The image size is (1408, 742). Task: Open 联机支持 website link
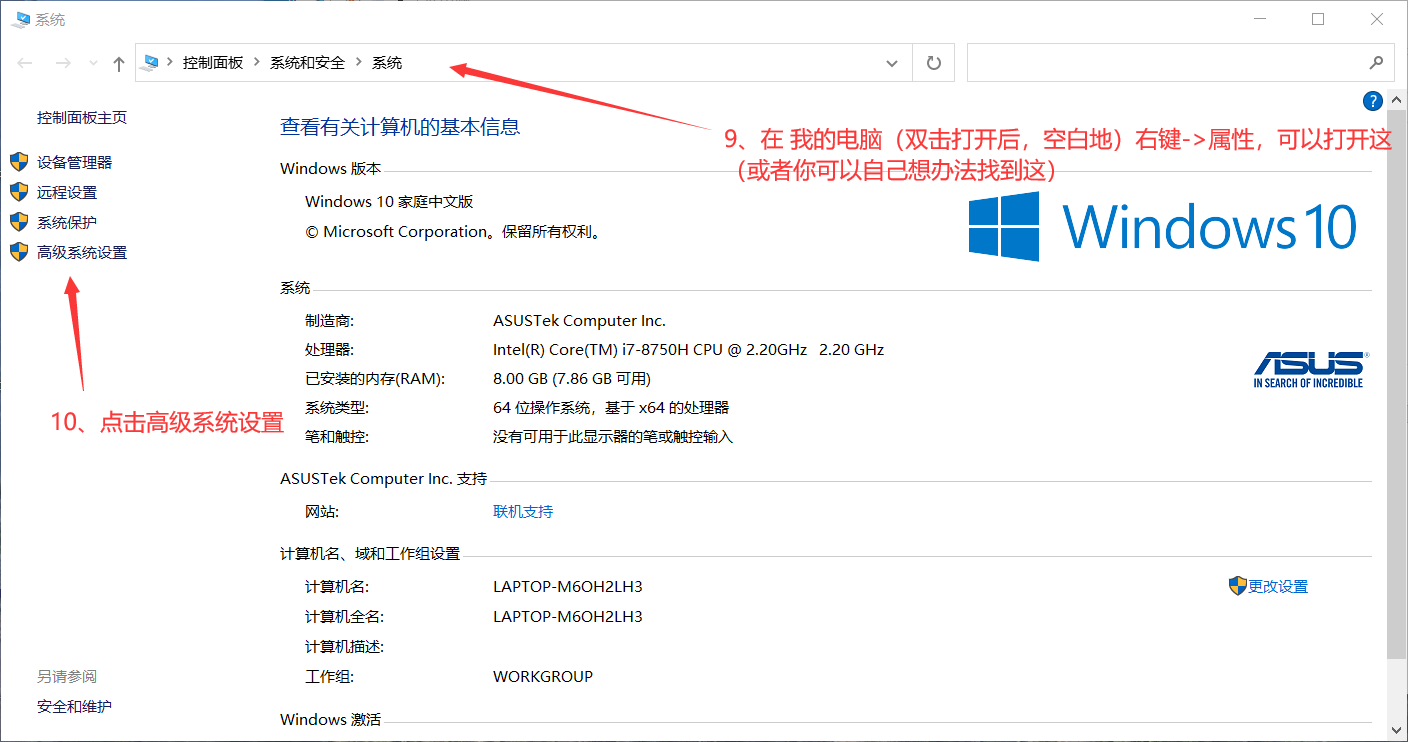(x=523, y=511)
